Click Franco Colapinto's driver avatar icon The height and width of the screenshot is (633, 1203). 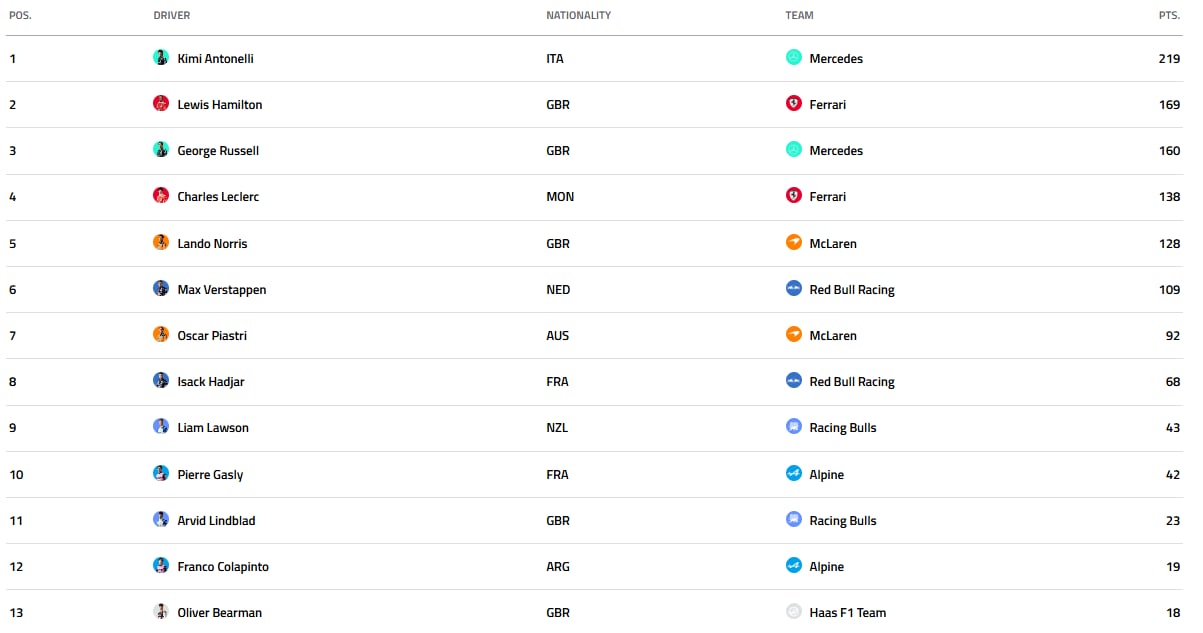(161, 566)
